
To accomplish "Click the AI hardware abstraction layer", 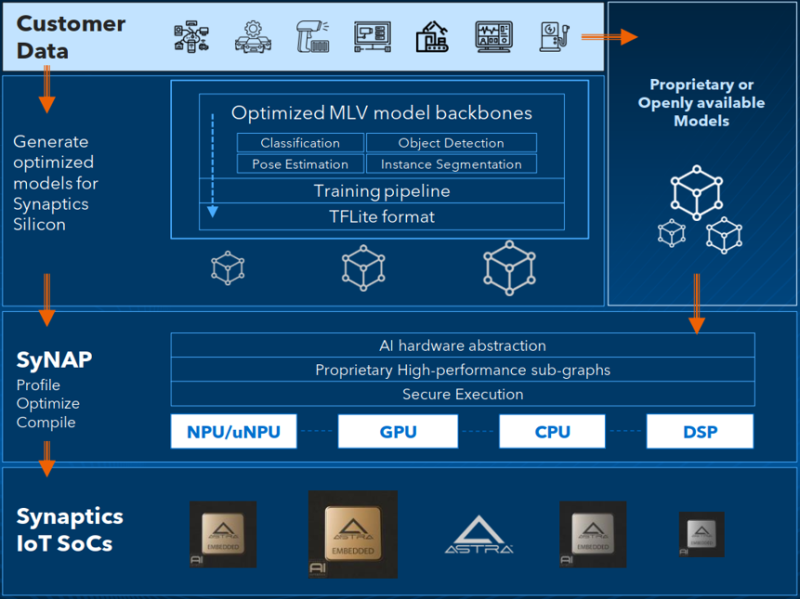I will 463,345.
